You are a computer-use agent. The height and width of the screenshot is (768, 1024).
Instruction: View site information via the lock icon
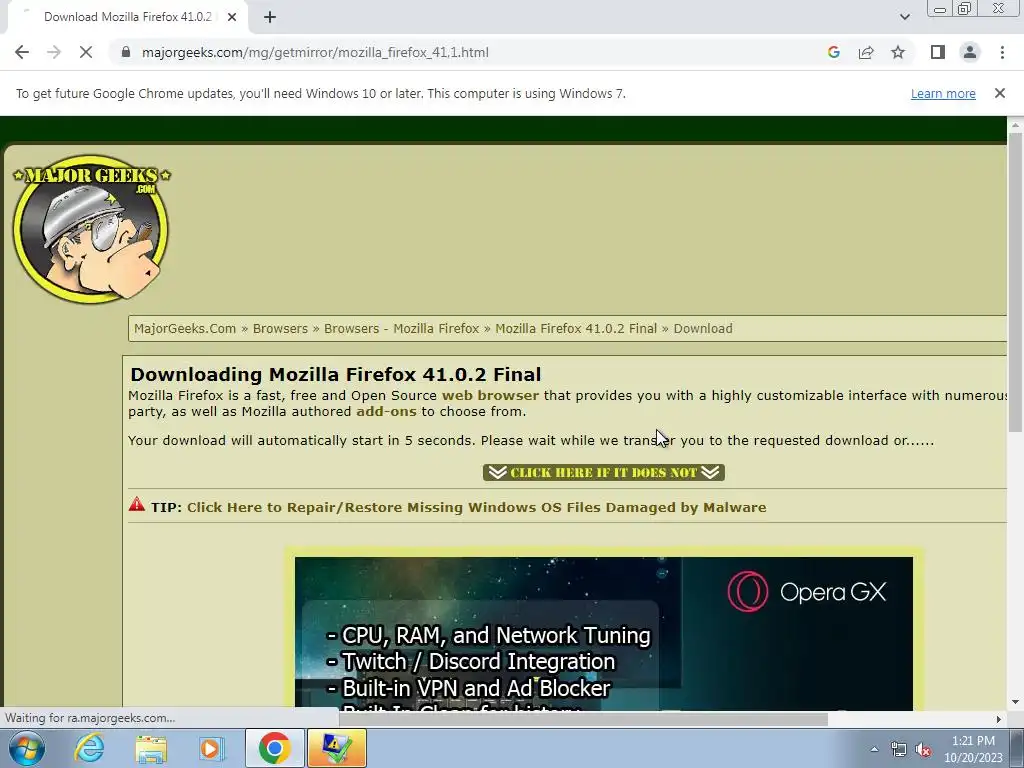[126, 52]
